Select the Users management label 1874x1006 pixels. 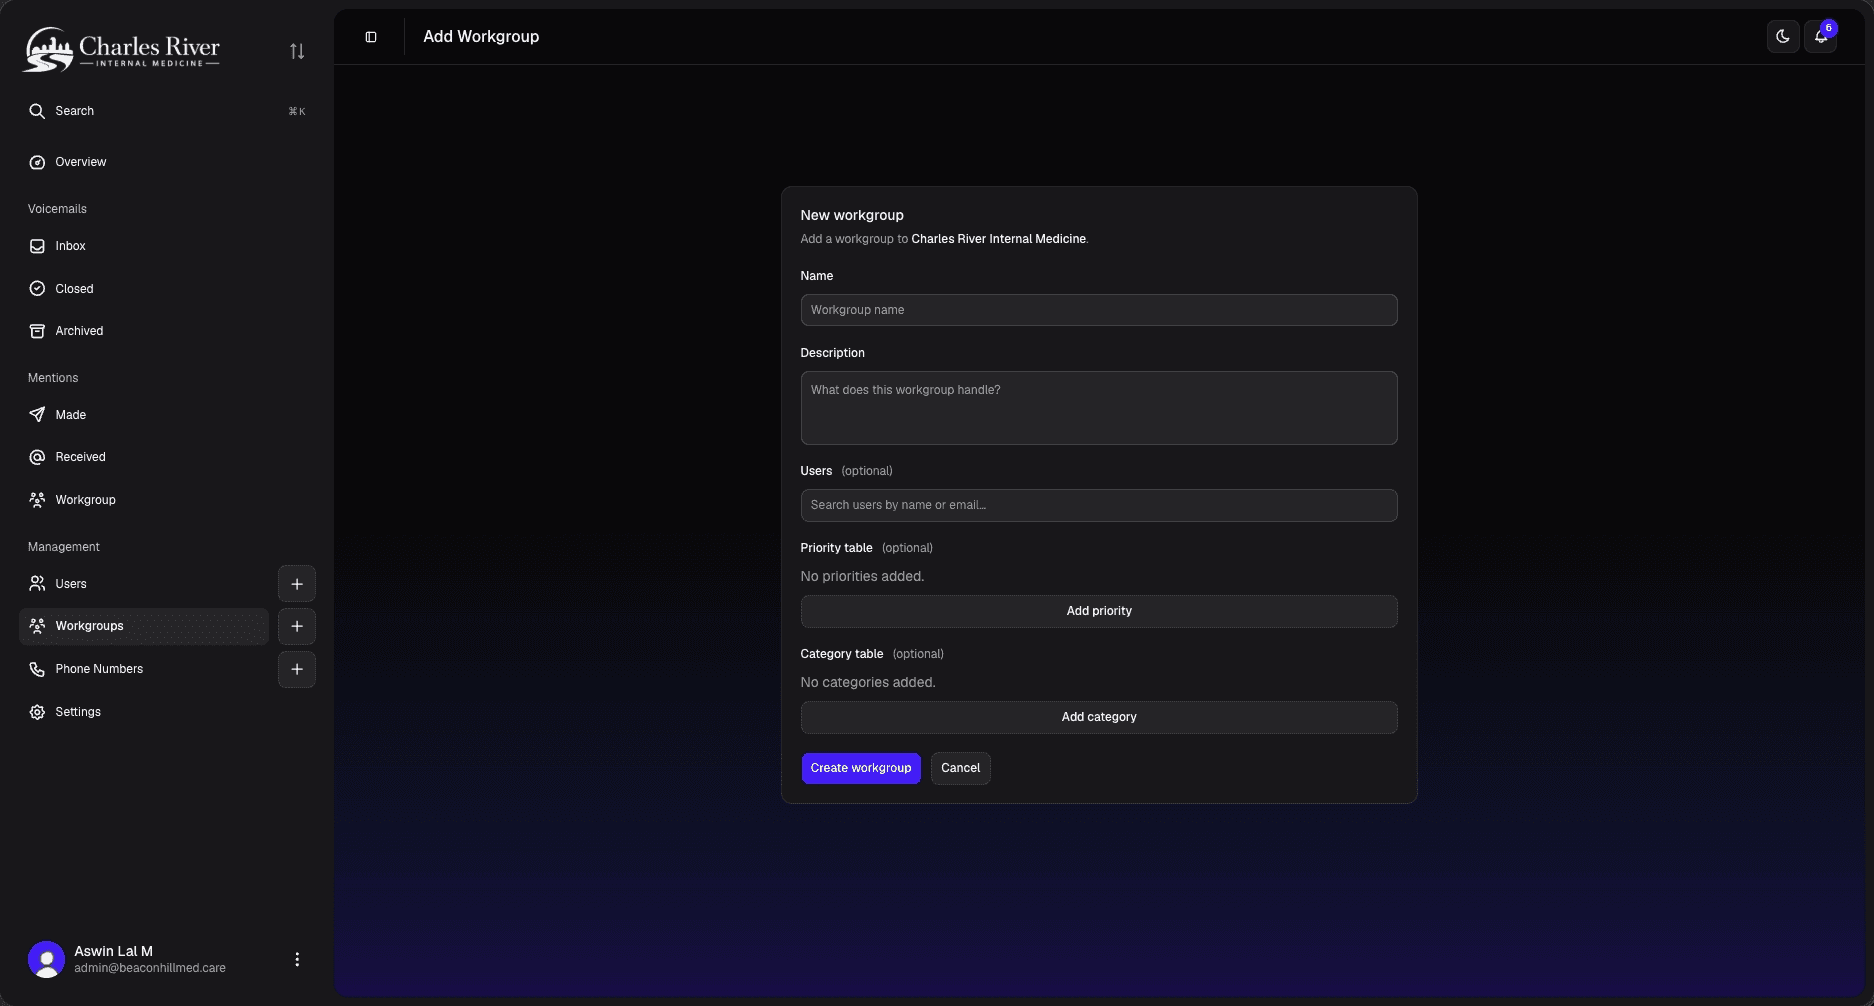pos(71,584)
